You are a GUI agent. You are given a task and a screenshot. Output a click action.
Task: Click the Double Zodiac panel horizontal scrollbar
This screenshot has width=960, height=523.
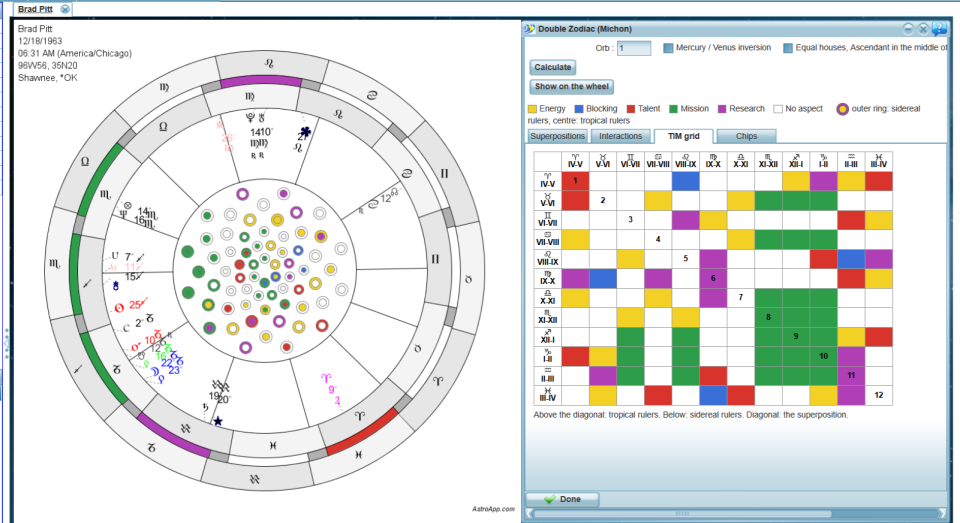point(681,514)
